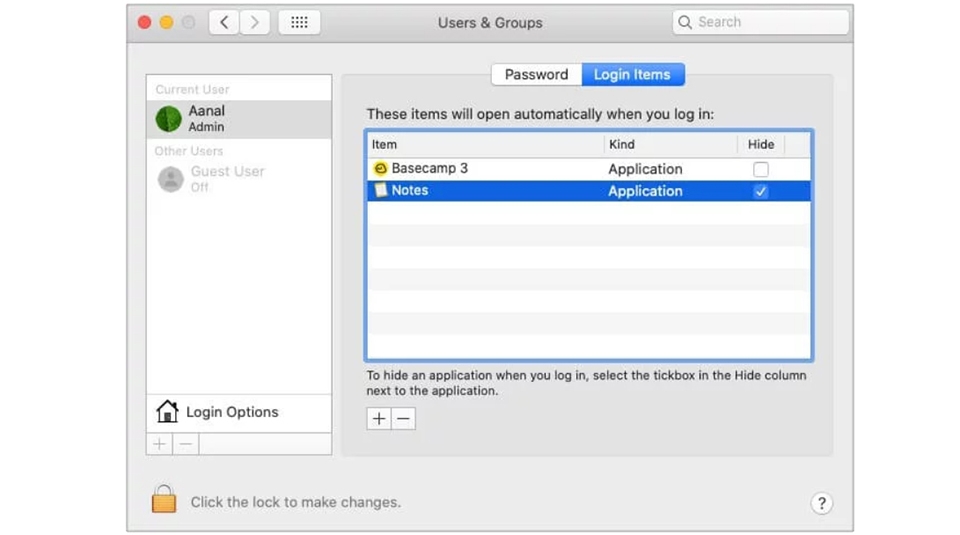Select Guest User in the sidebar
960x535 pixels.
point(239,179)
